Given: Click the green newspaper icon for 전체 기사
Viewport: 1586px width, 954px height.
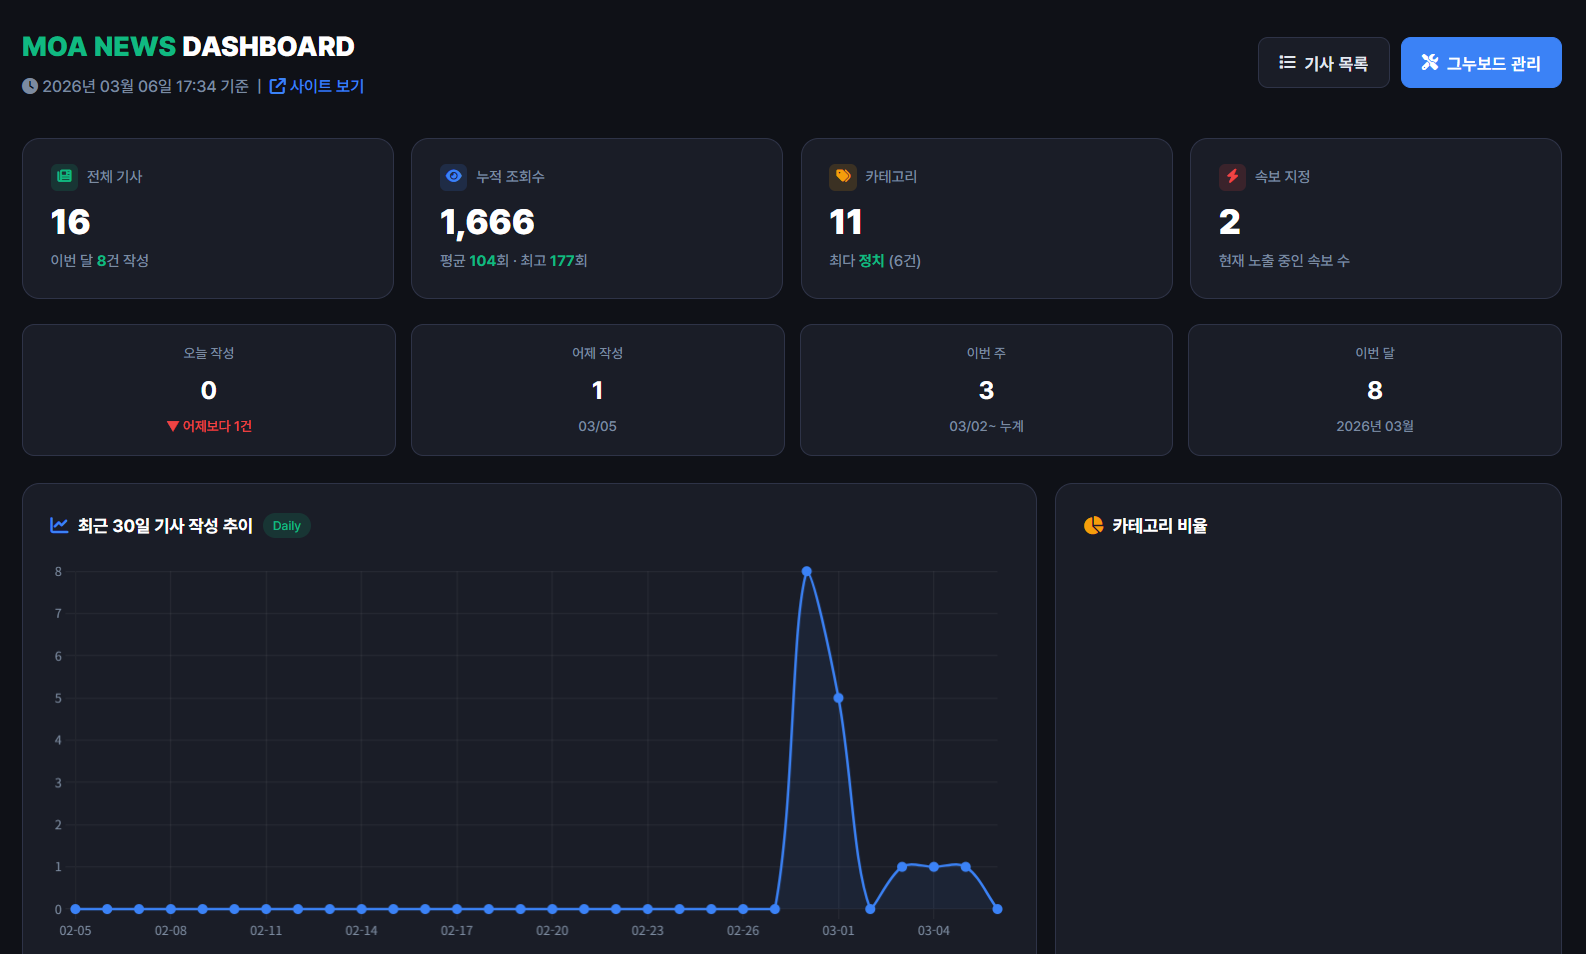Looking at the screenshot, I should (64, 177).
